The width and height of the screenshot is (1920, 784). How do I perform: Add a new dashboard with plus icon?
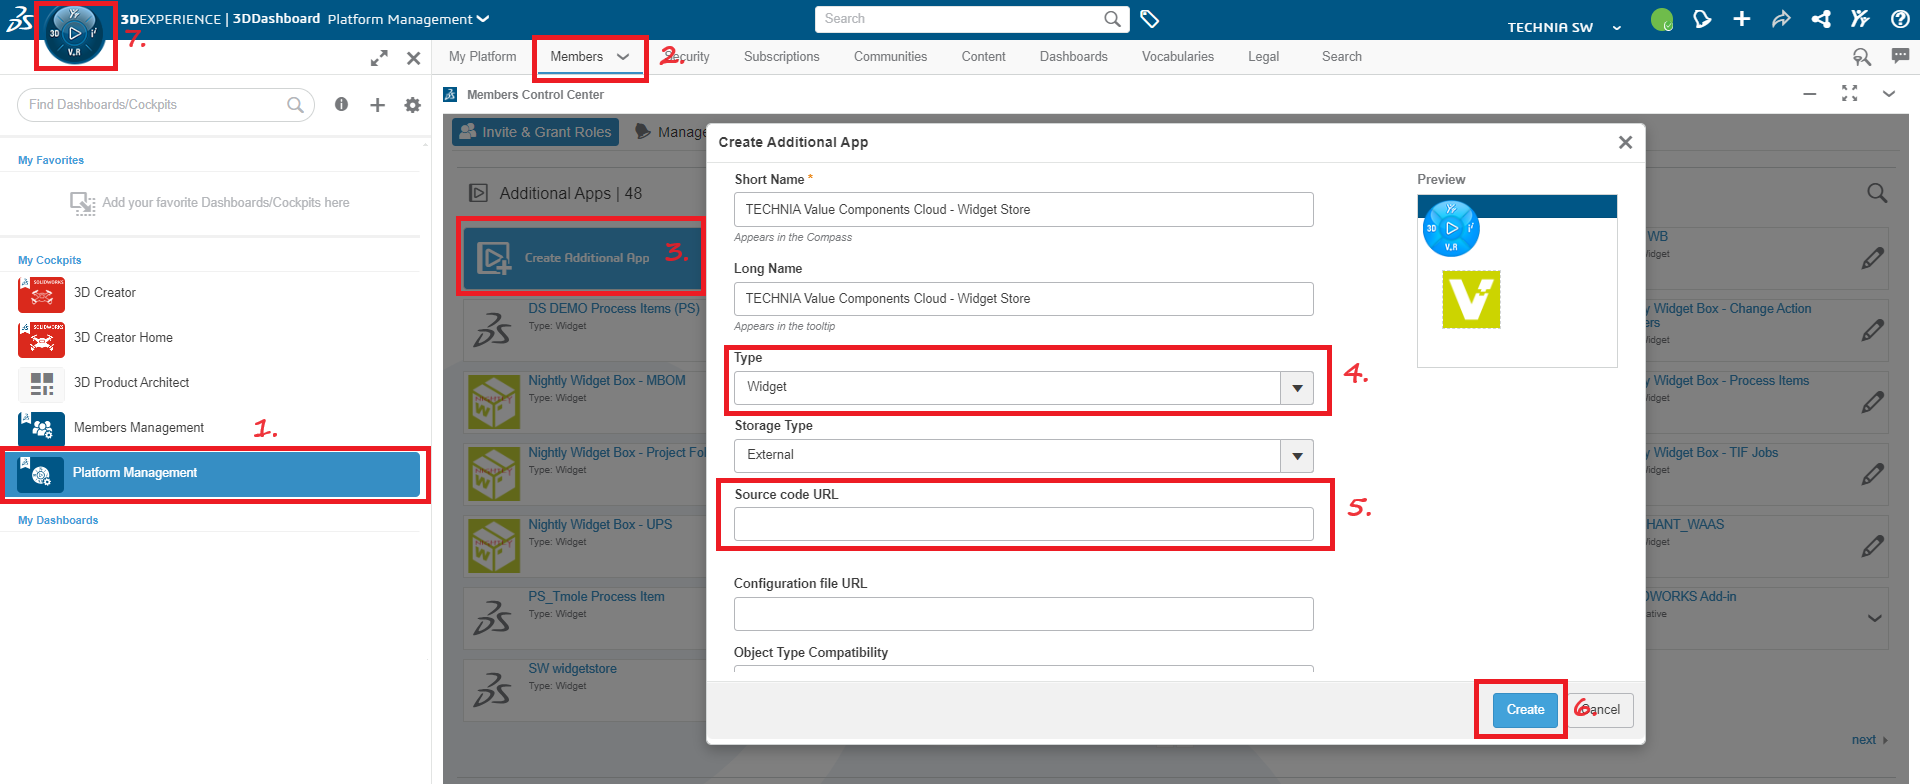[377, 105]
